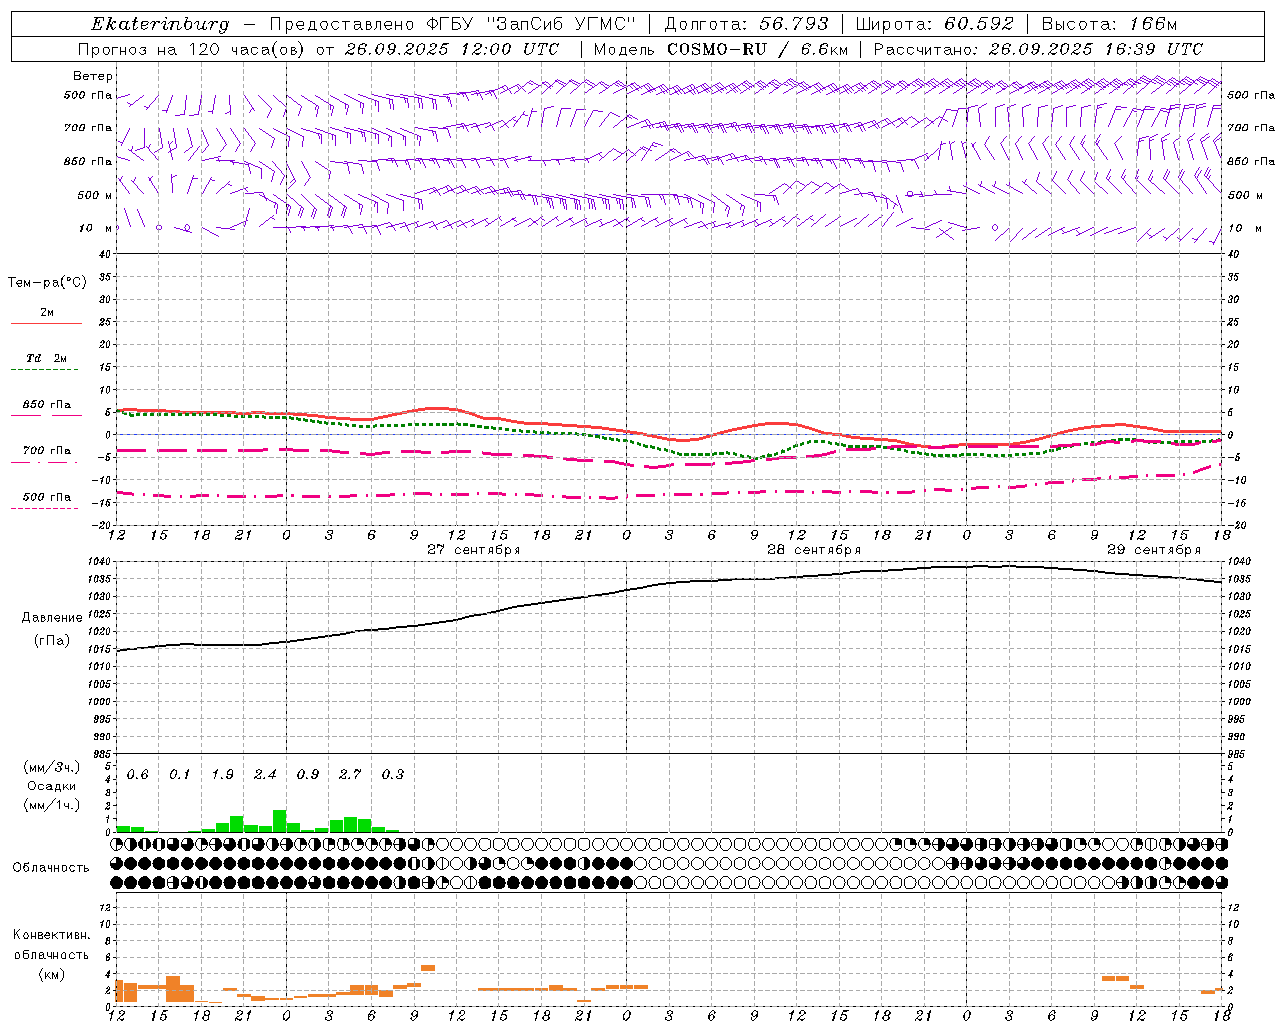Viewport: 1280px width, 1024px height.
Task: Click the 2.7 precipitation total value
Action: 350,774
